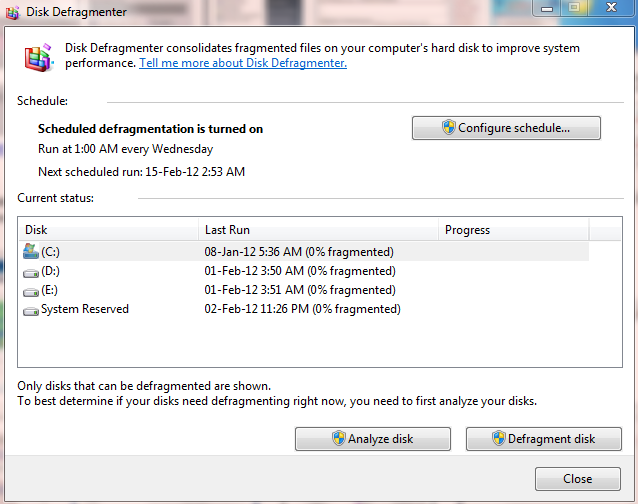
Task: Select the System Reserved row
Action: (x=304, y=309)
